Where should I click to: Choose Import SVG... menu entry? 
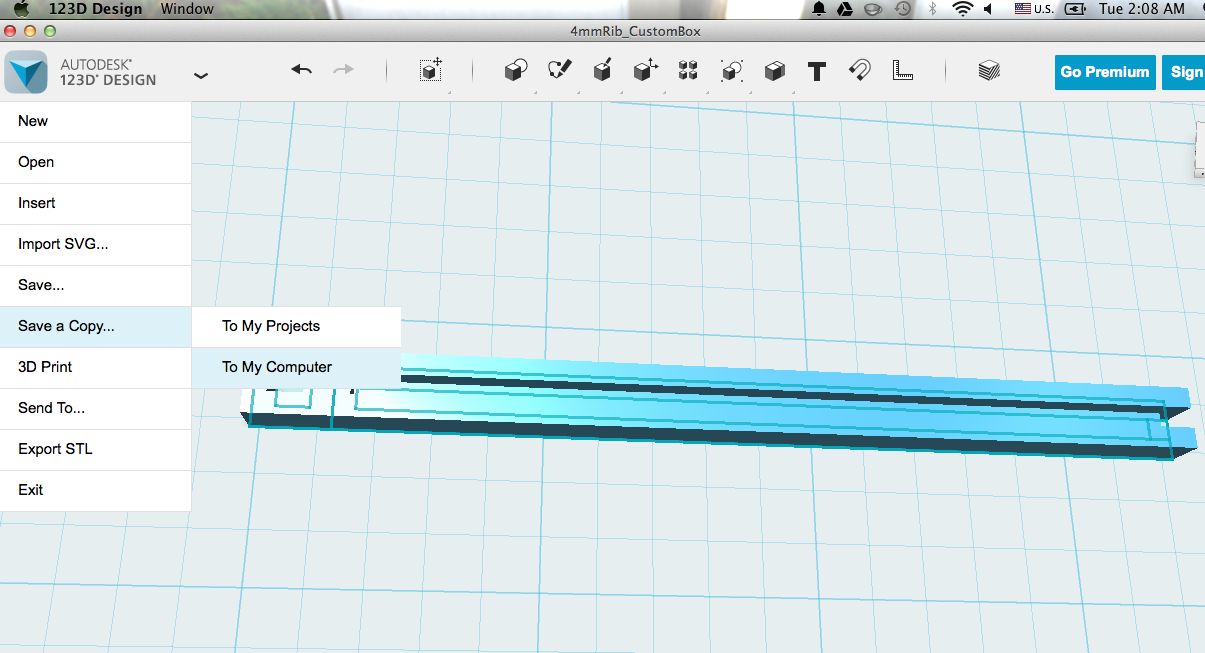(95, 244)
